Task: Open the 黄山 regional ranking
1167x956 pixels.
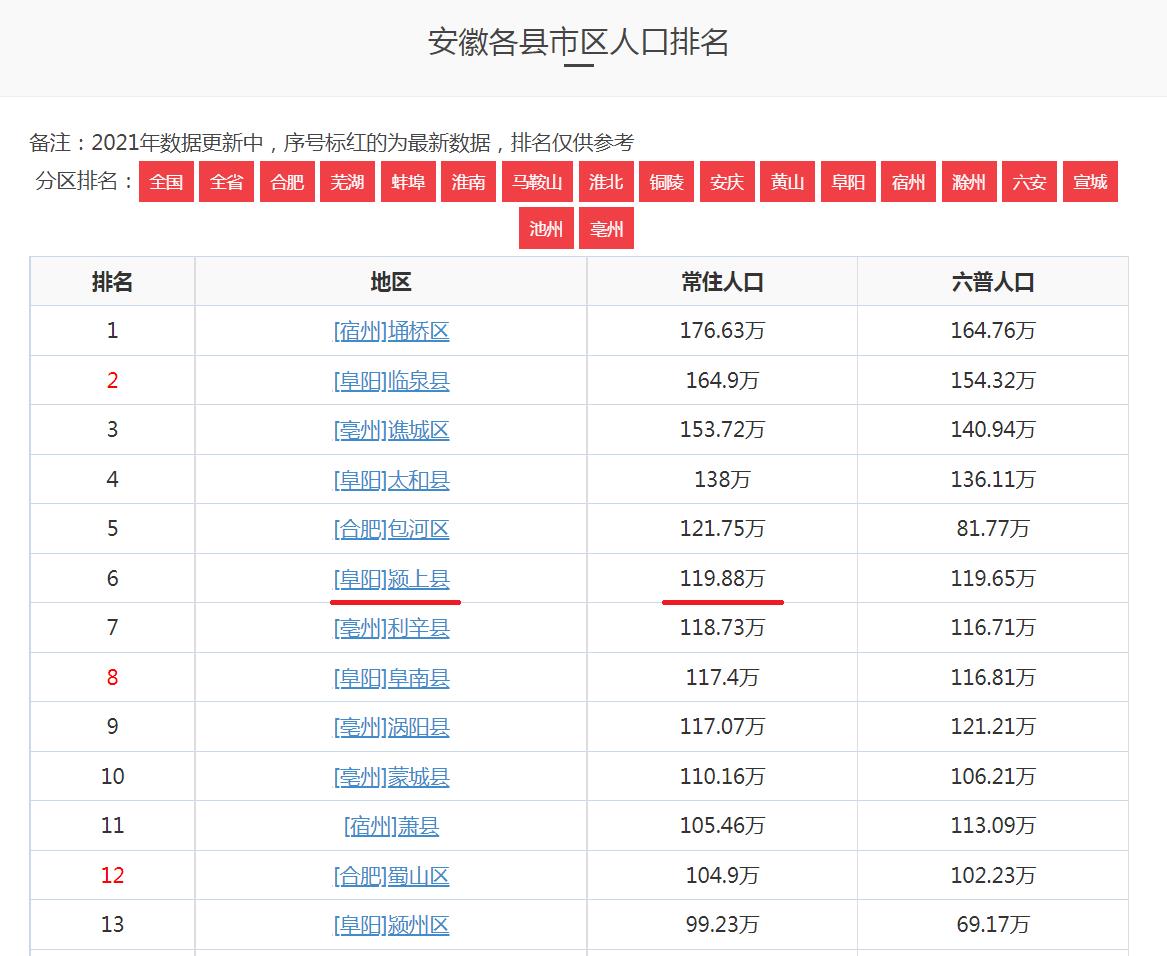Action: coord(787,182)
